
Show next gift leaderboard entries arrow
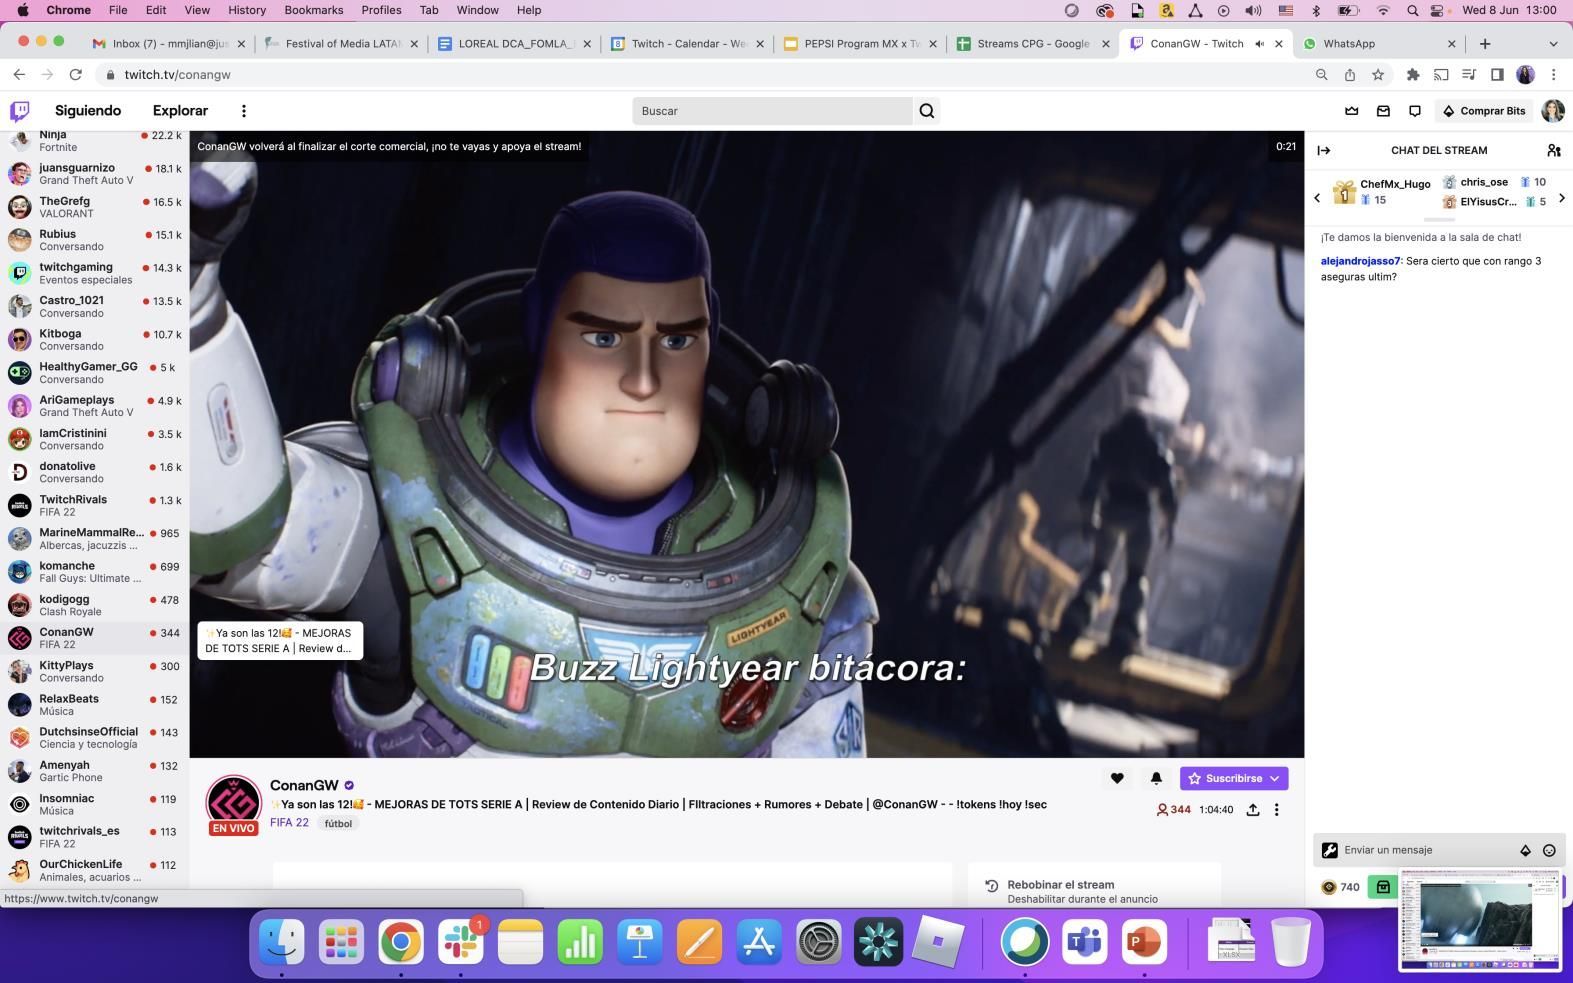[1561, 198]
